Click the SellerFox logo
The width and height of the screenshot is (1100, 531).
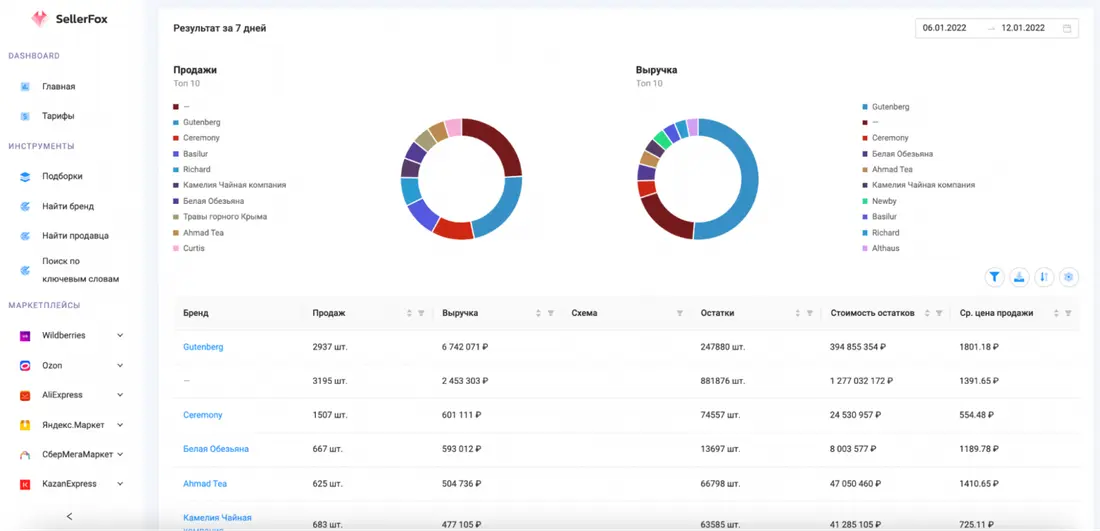(69, 20)
